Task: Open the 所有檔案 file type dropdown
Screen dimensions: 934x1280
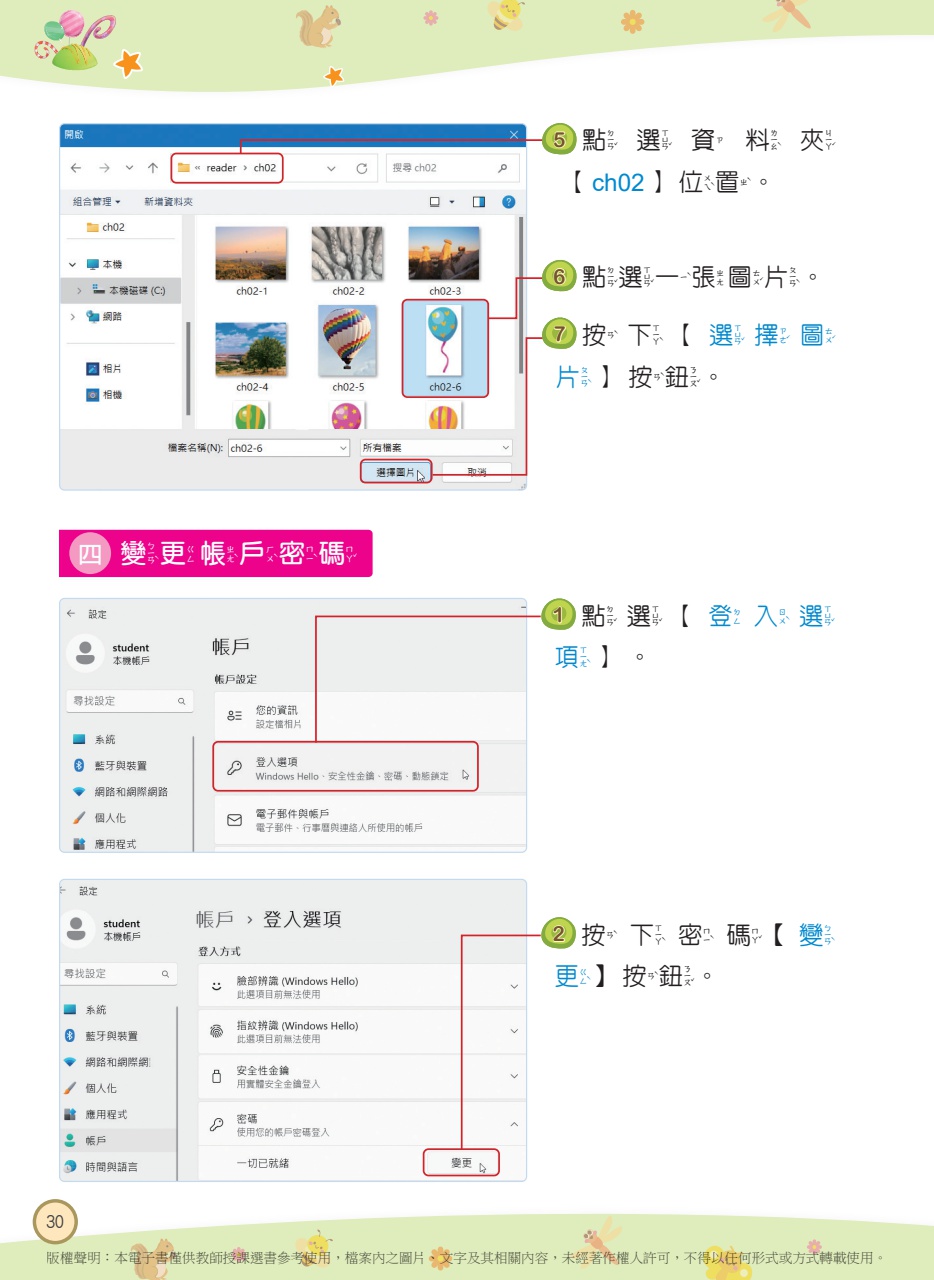Action: (x=435, y=448)
